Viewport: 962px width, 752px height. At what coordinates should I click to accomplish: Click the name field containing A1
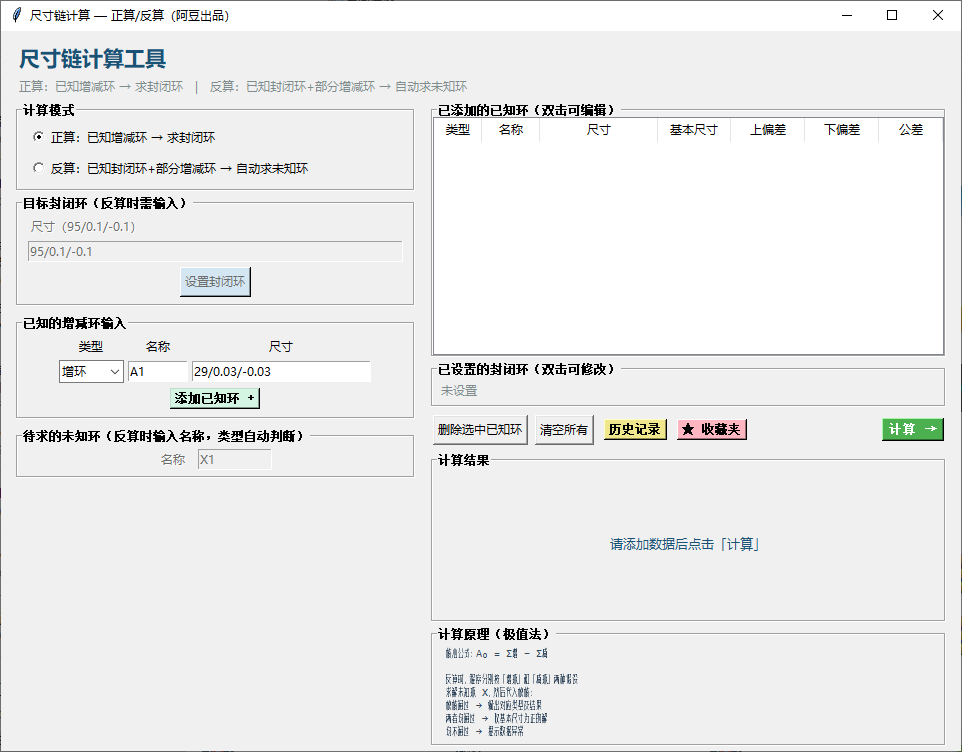158,372
